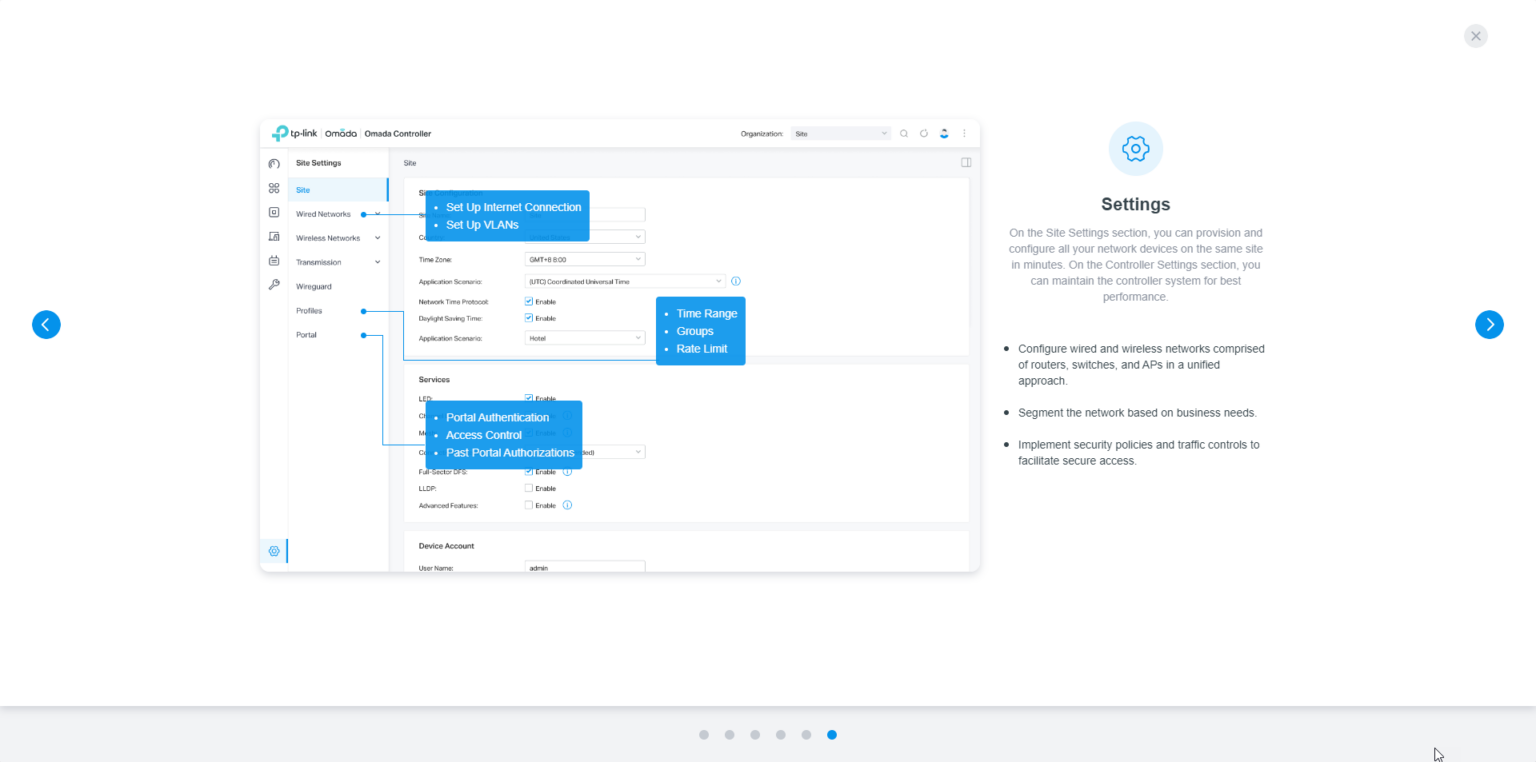The height and width of the screenshot is (762, 1536).
Task: Open the Organization Site dropdown
Action: (840, 133)
